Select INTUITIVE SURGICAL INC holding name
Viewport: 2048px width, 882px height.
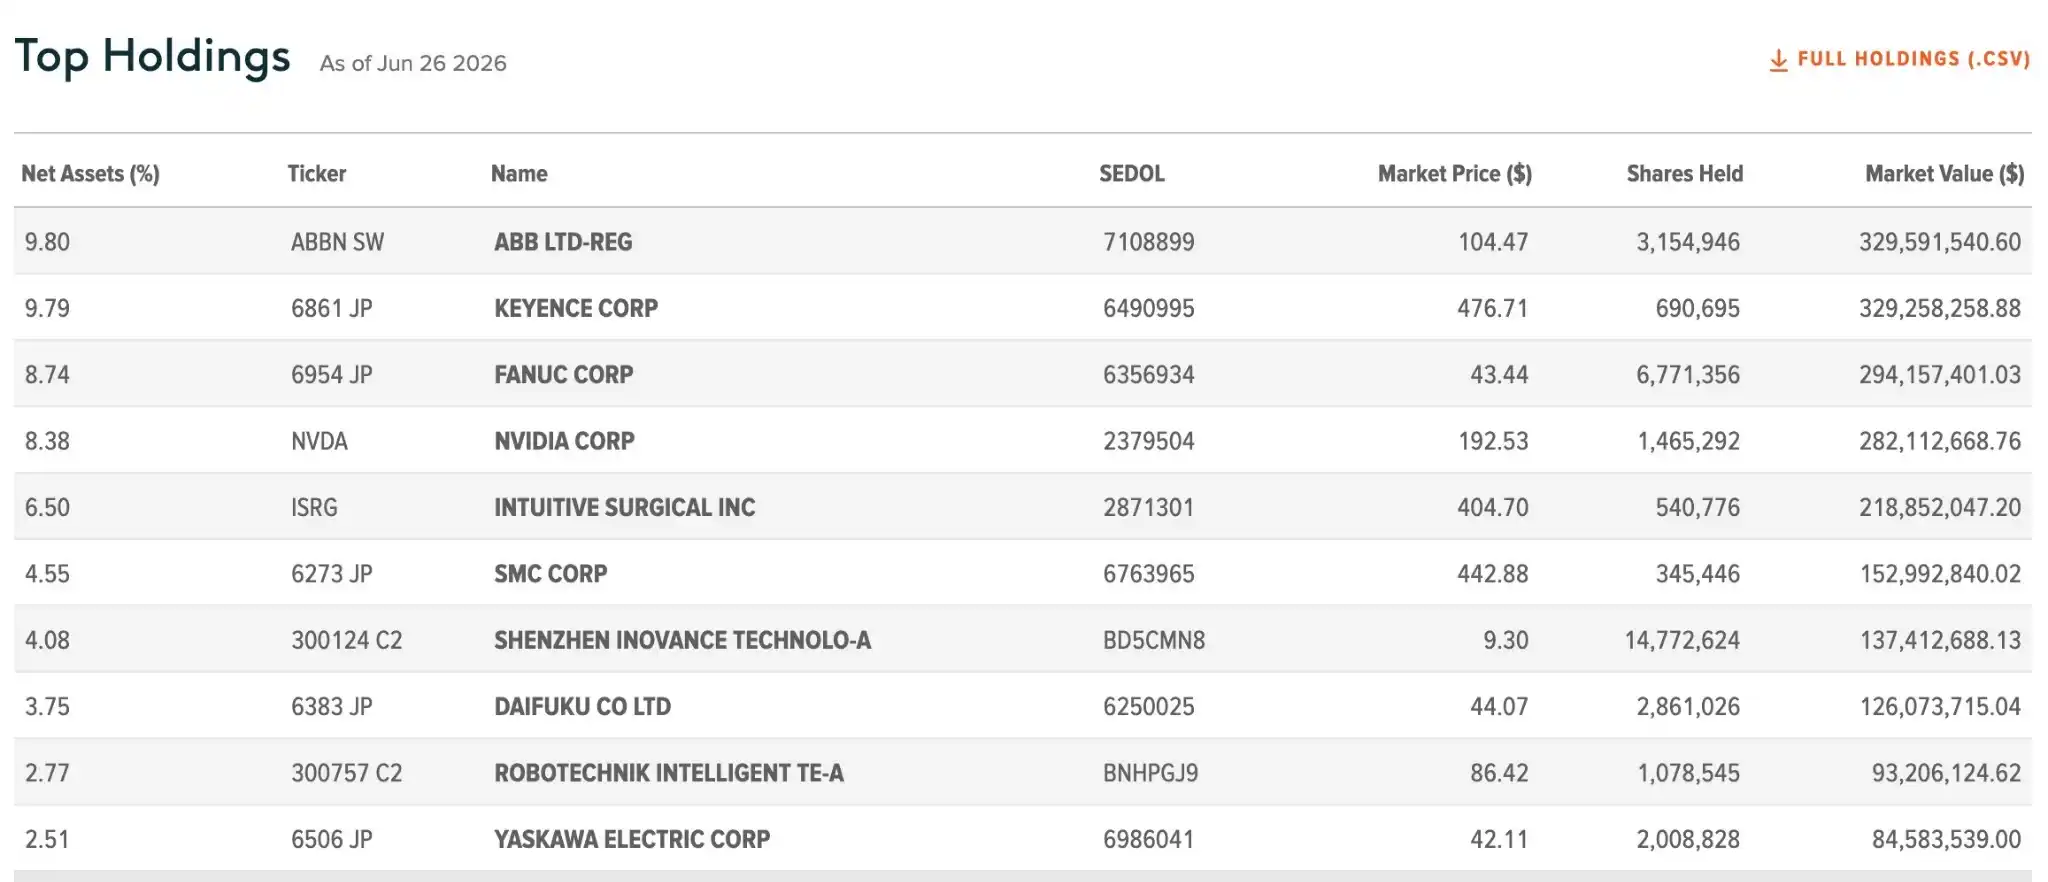tap(625, 508)
